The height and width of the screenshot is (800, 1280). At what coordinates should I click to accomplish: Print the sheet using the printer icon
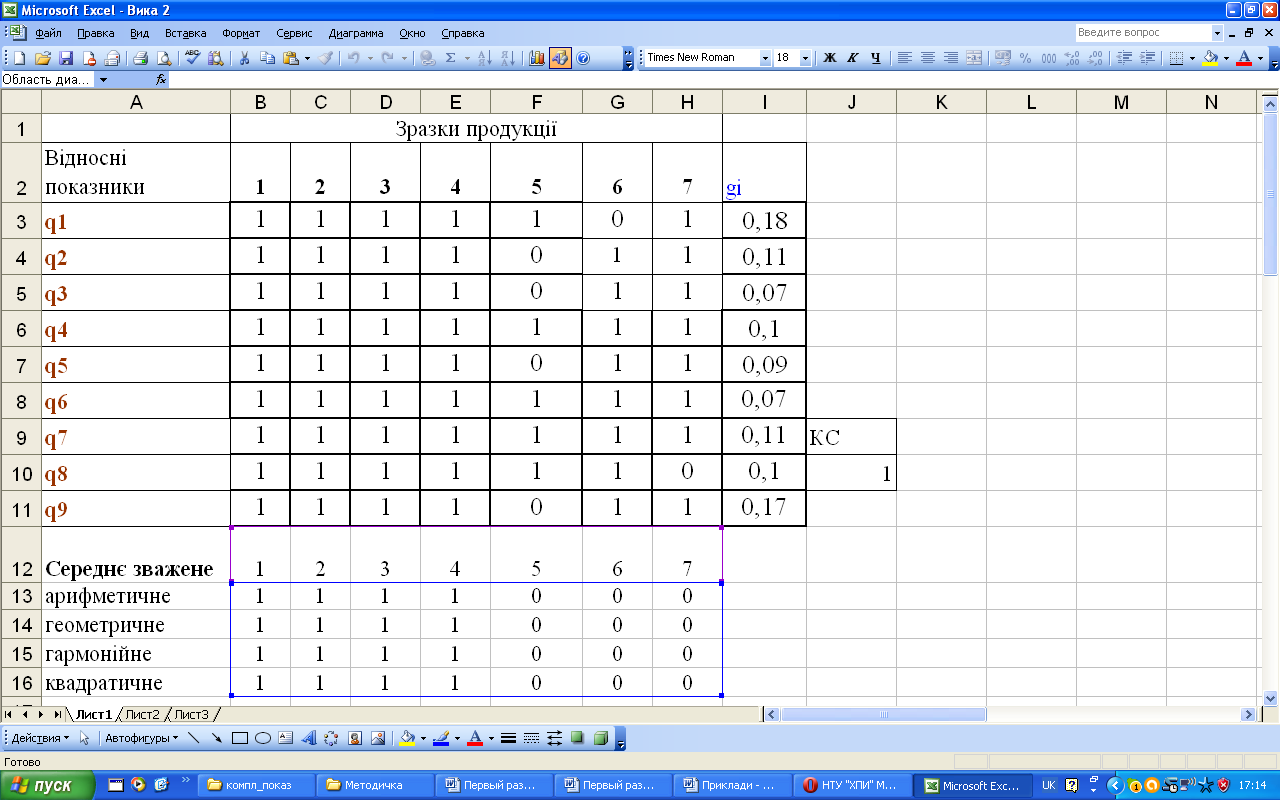pyautogui.click(x=141, y=58)
